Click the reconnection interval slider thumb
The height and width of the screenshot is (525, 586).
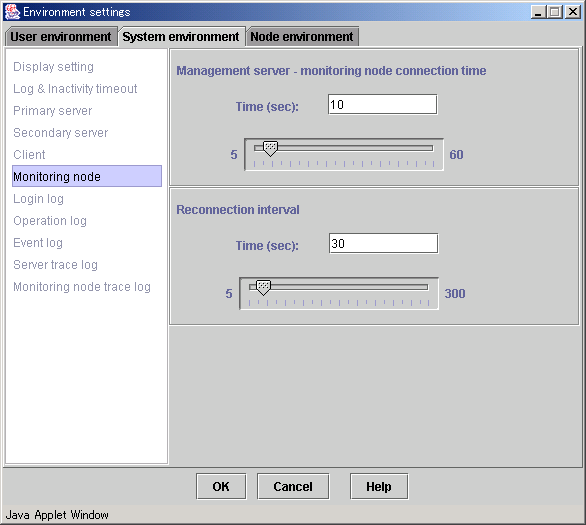(263, 288)
